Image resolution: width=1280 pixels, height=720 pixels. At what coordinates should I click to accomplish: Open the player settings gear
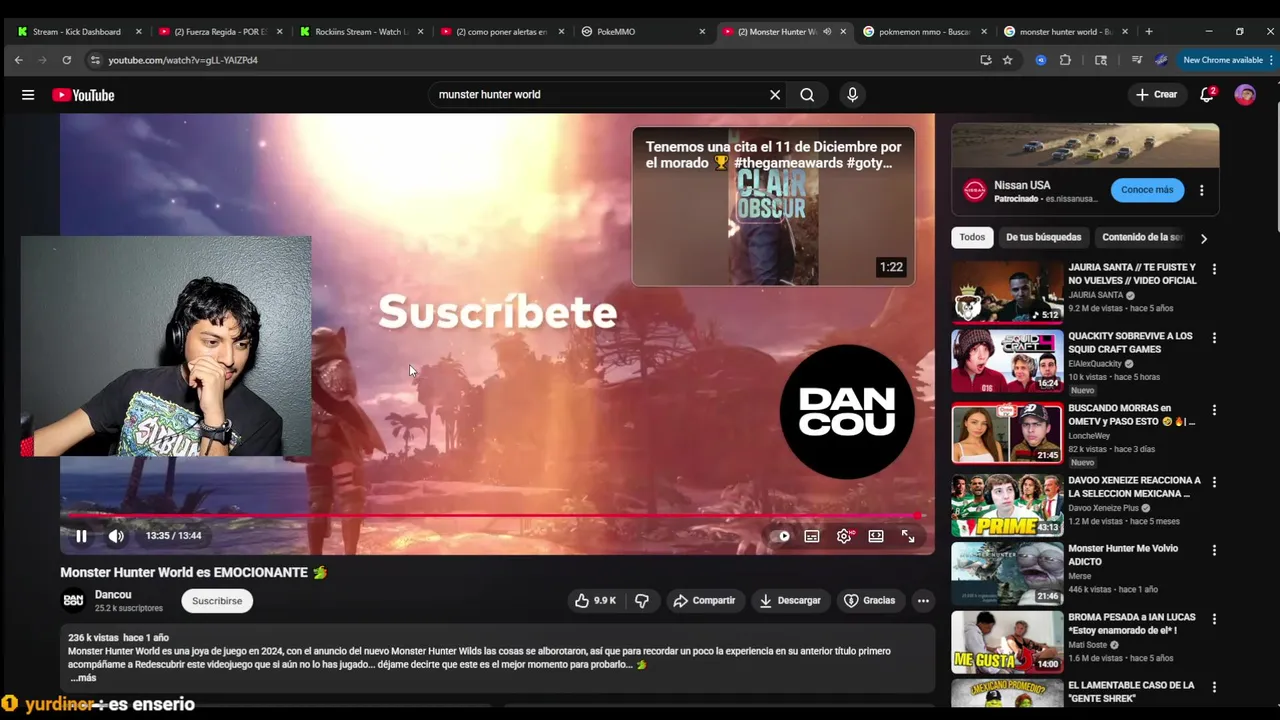coord(844,536)
